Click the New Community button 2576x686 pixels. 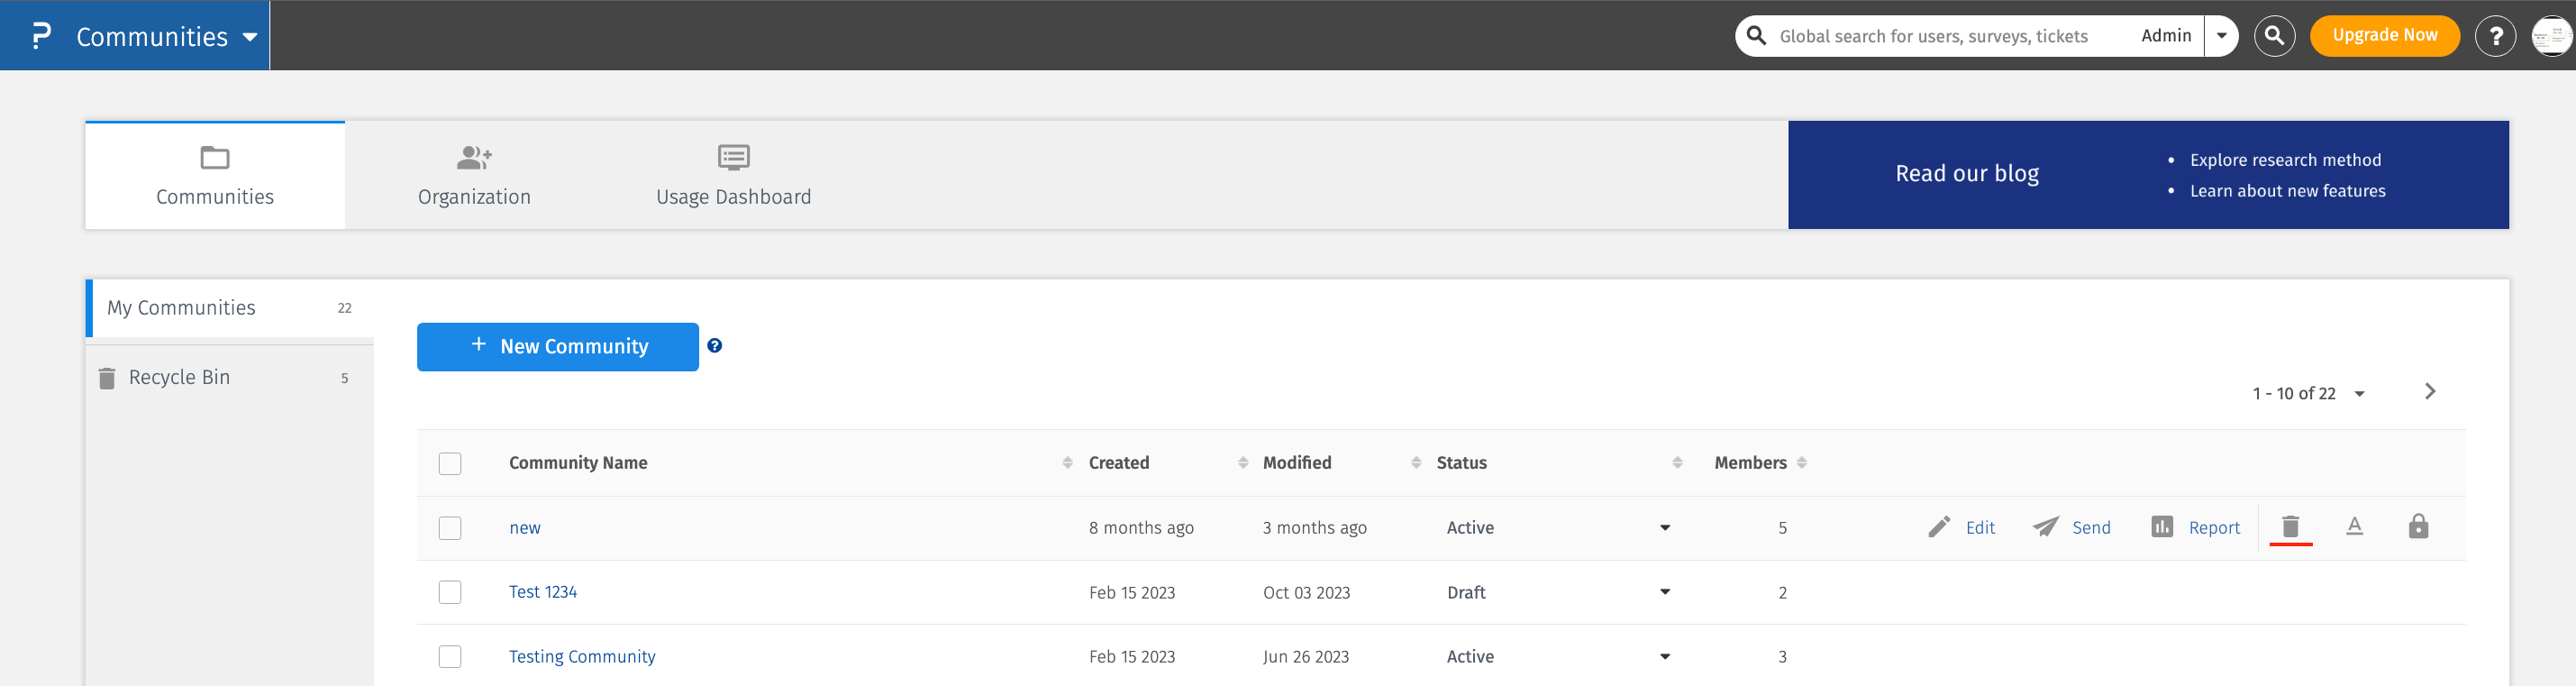pos(557,347)
